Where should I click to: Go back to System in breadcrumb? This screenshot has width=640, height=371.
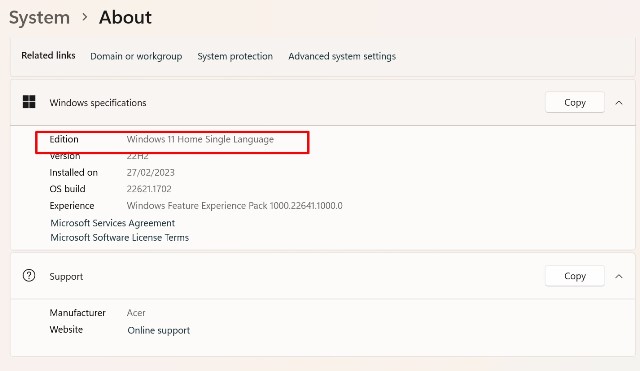[39, 18]
